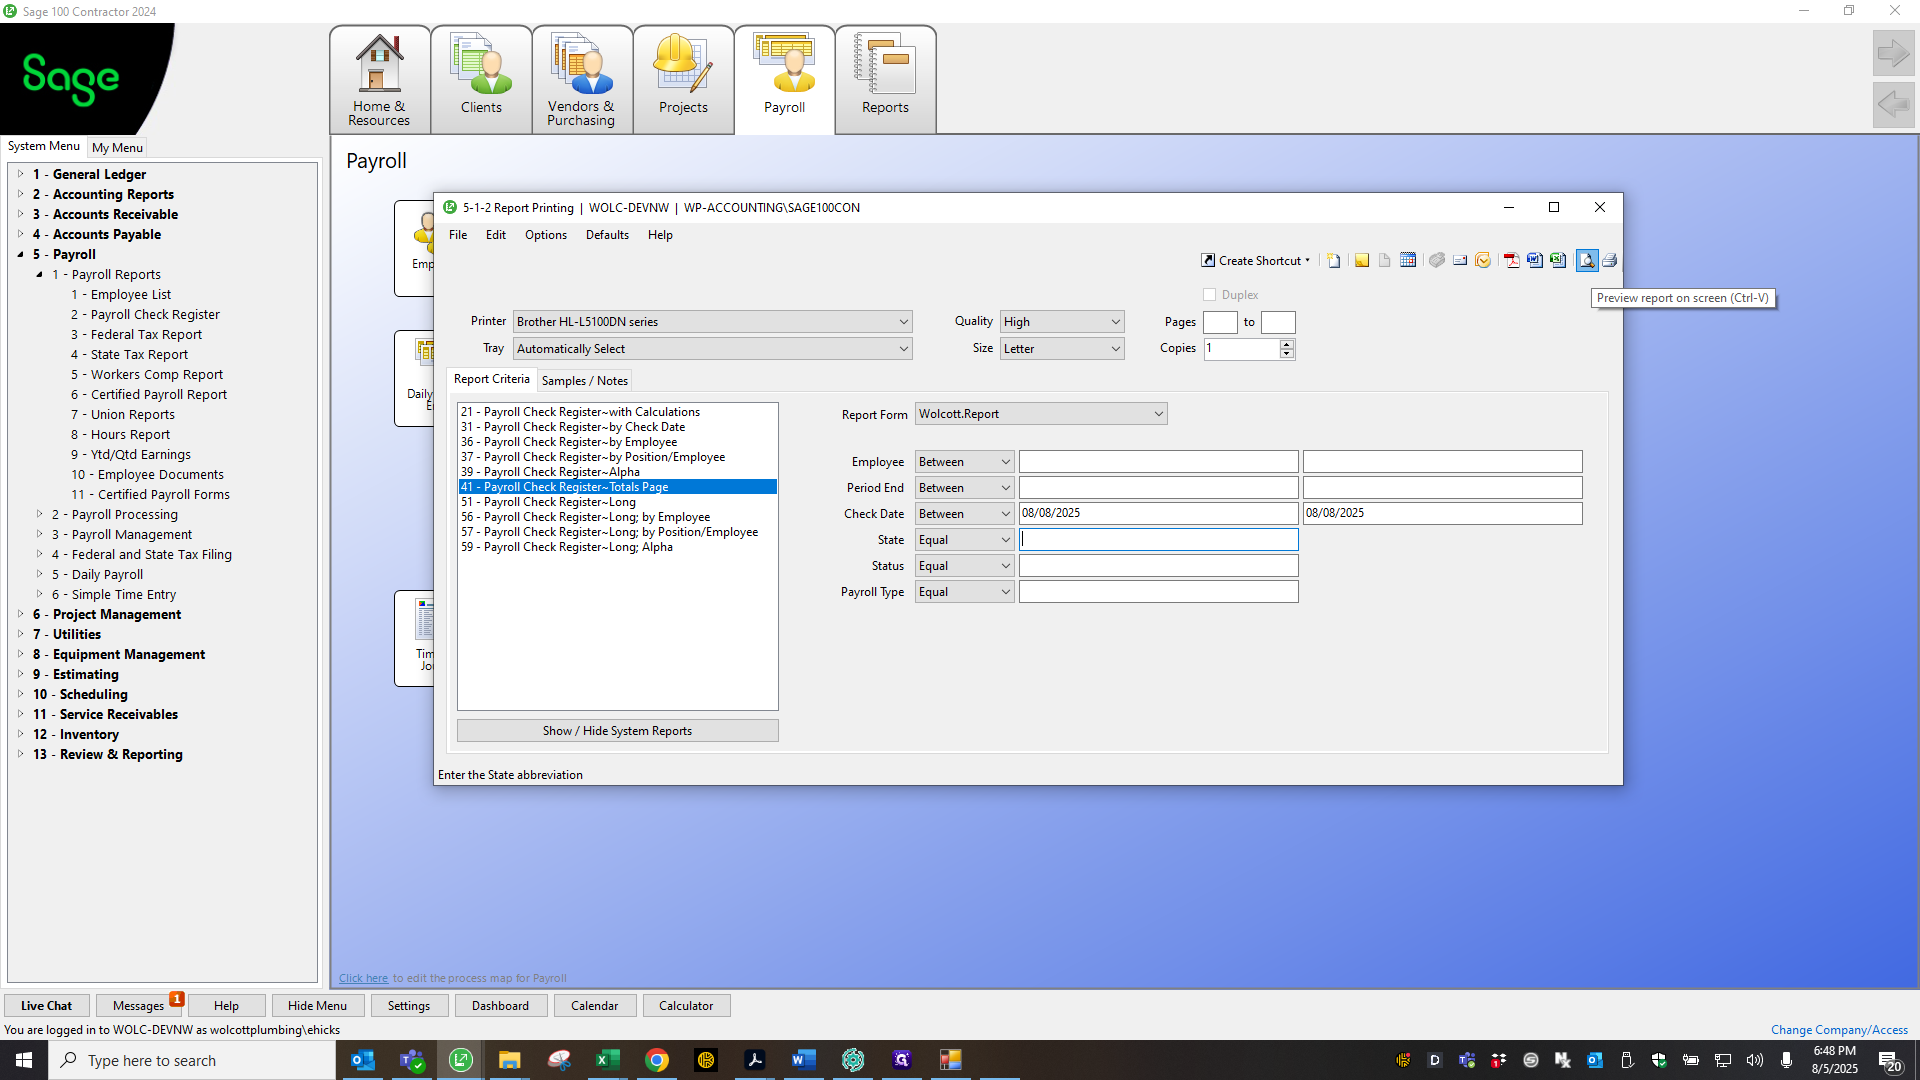
Task: Open the Calculator button
Action: (686, 1006)
